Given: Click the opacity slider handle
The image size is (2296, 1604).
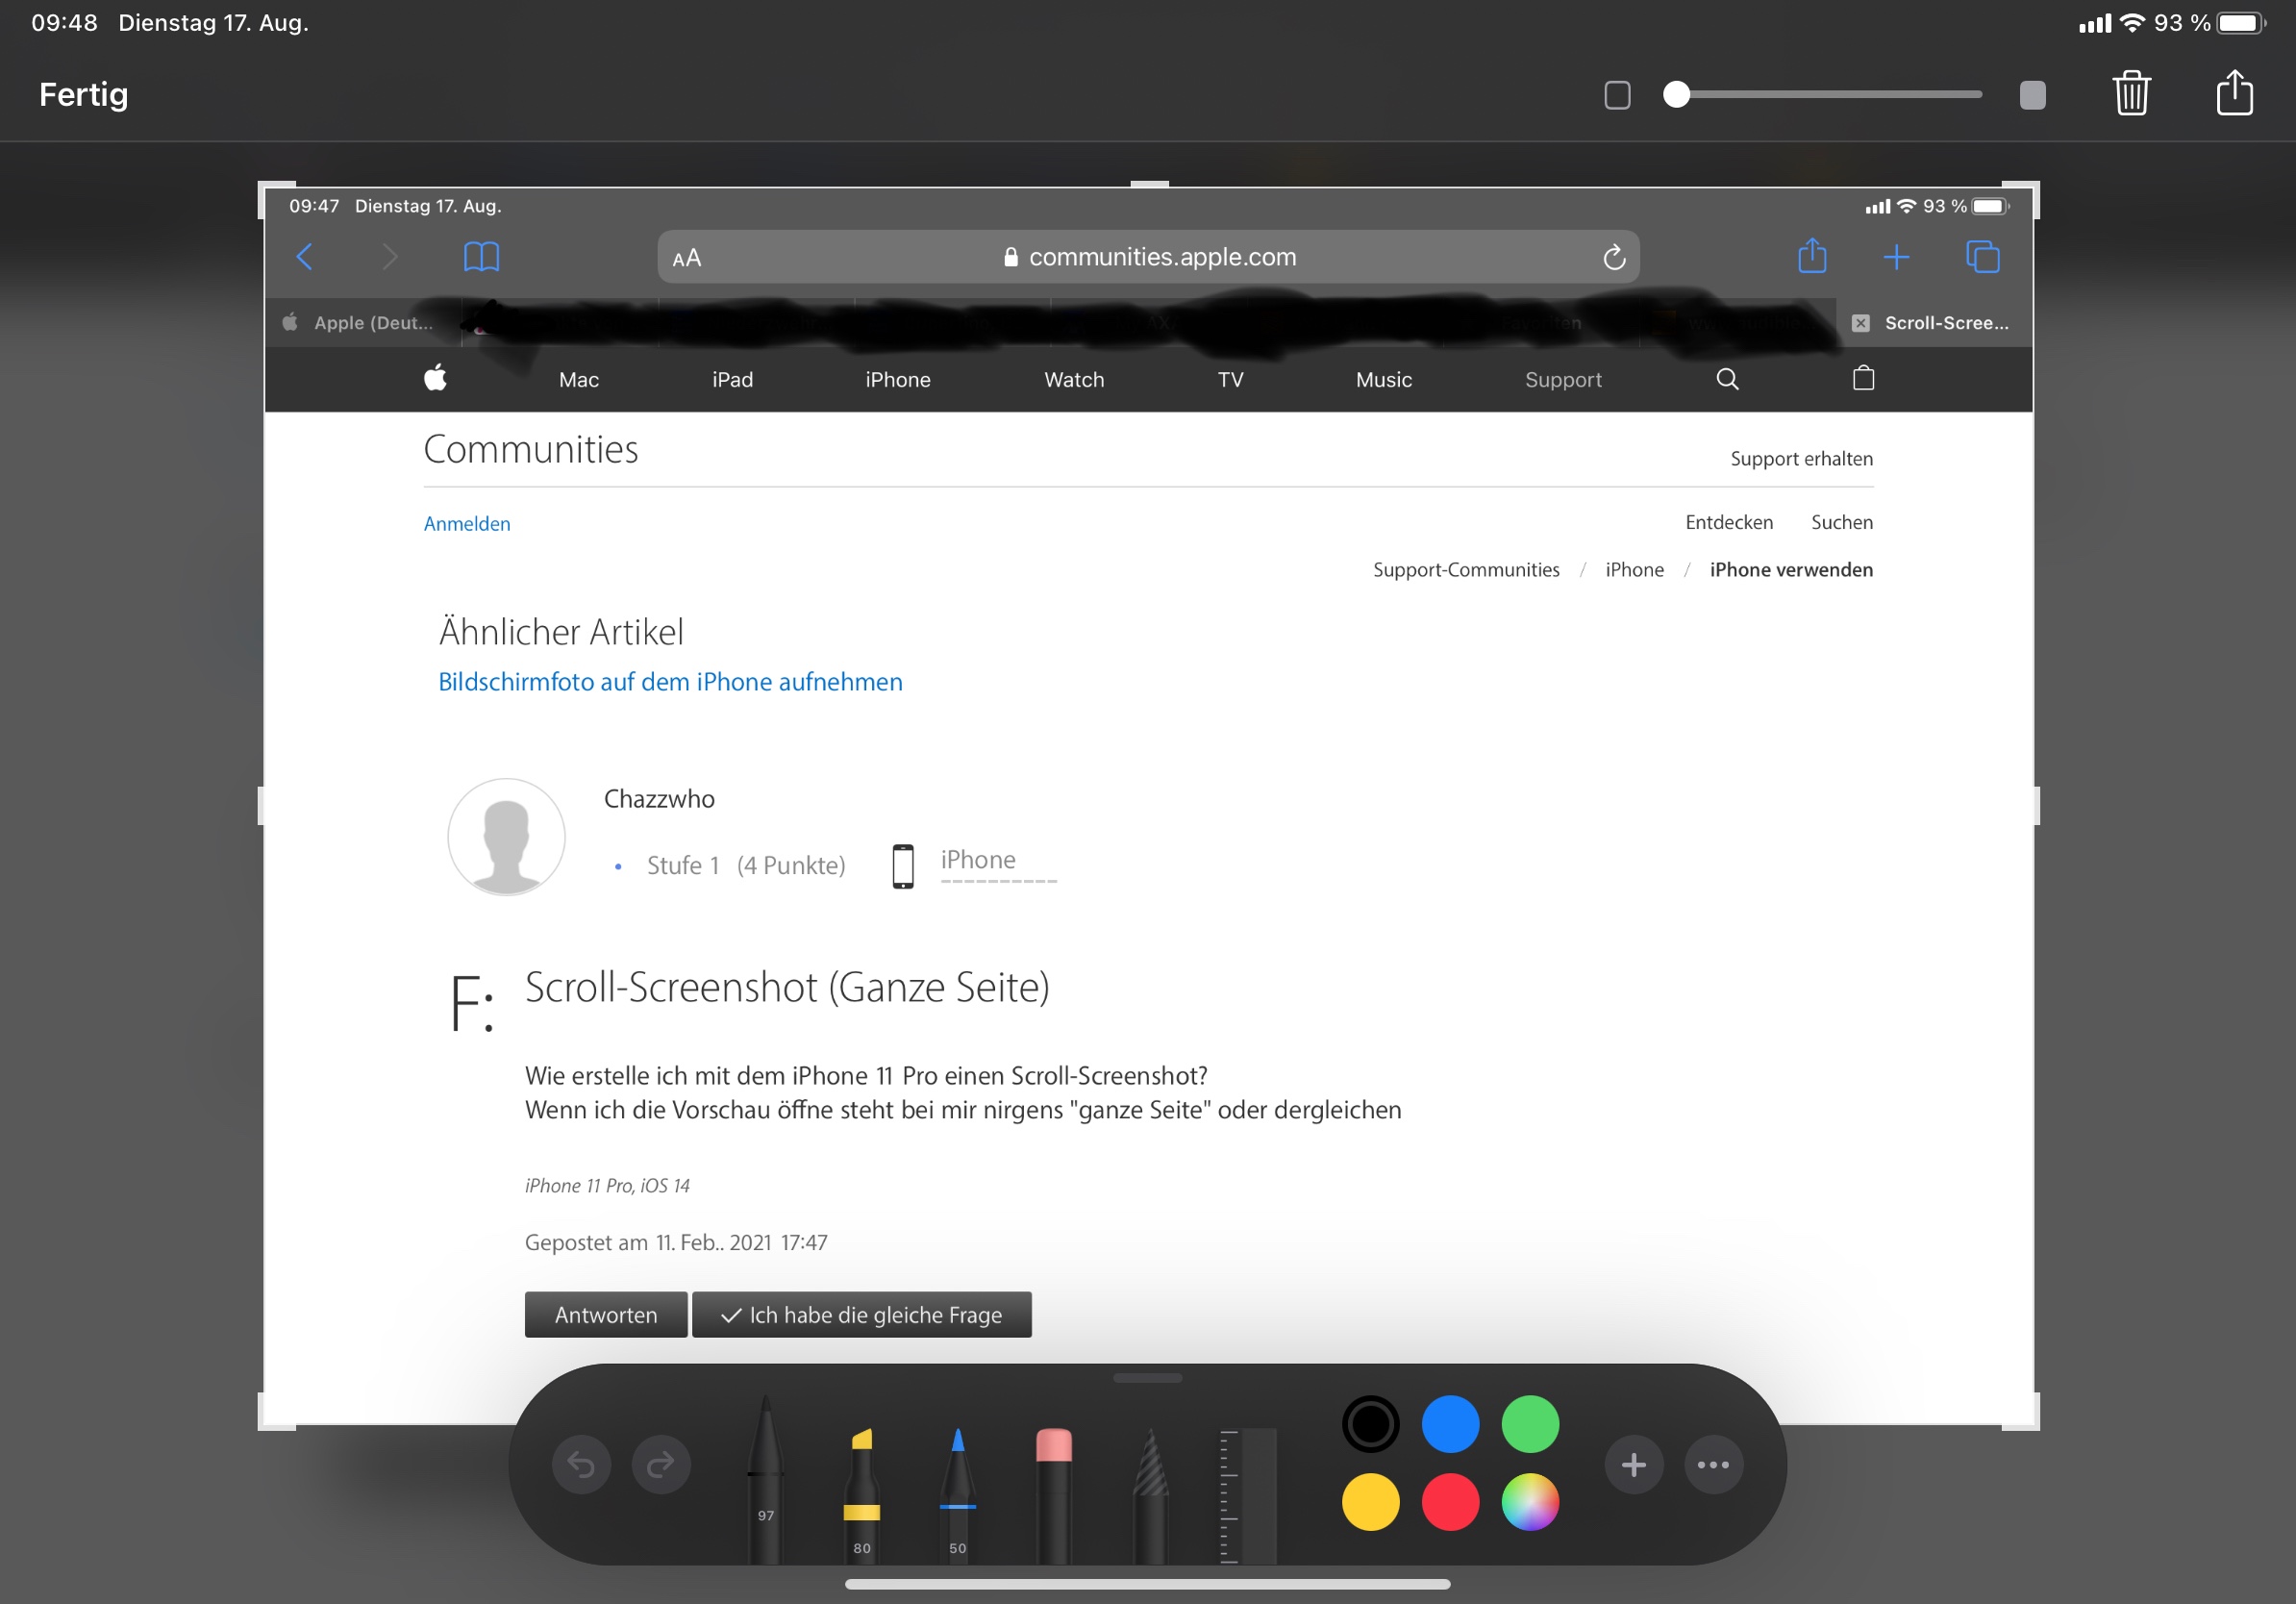Looking at the screenshot, I should click(1677, 94).
